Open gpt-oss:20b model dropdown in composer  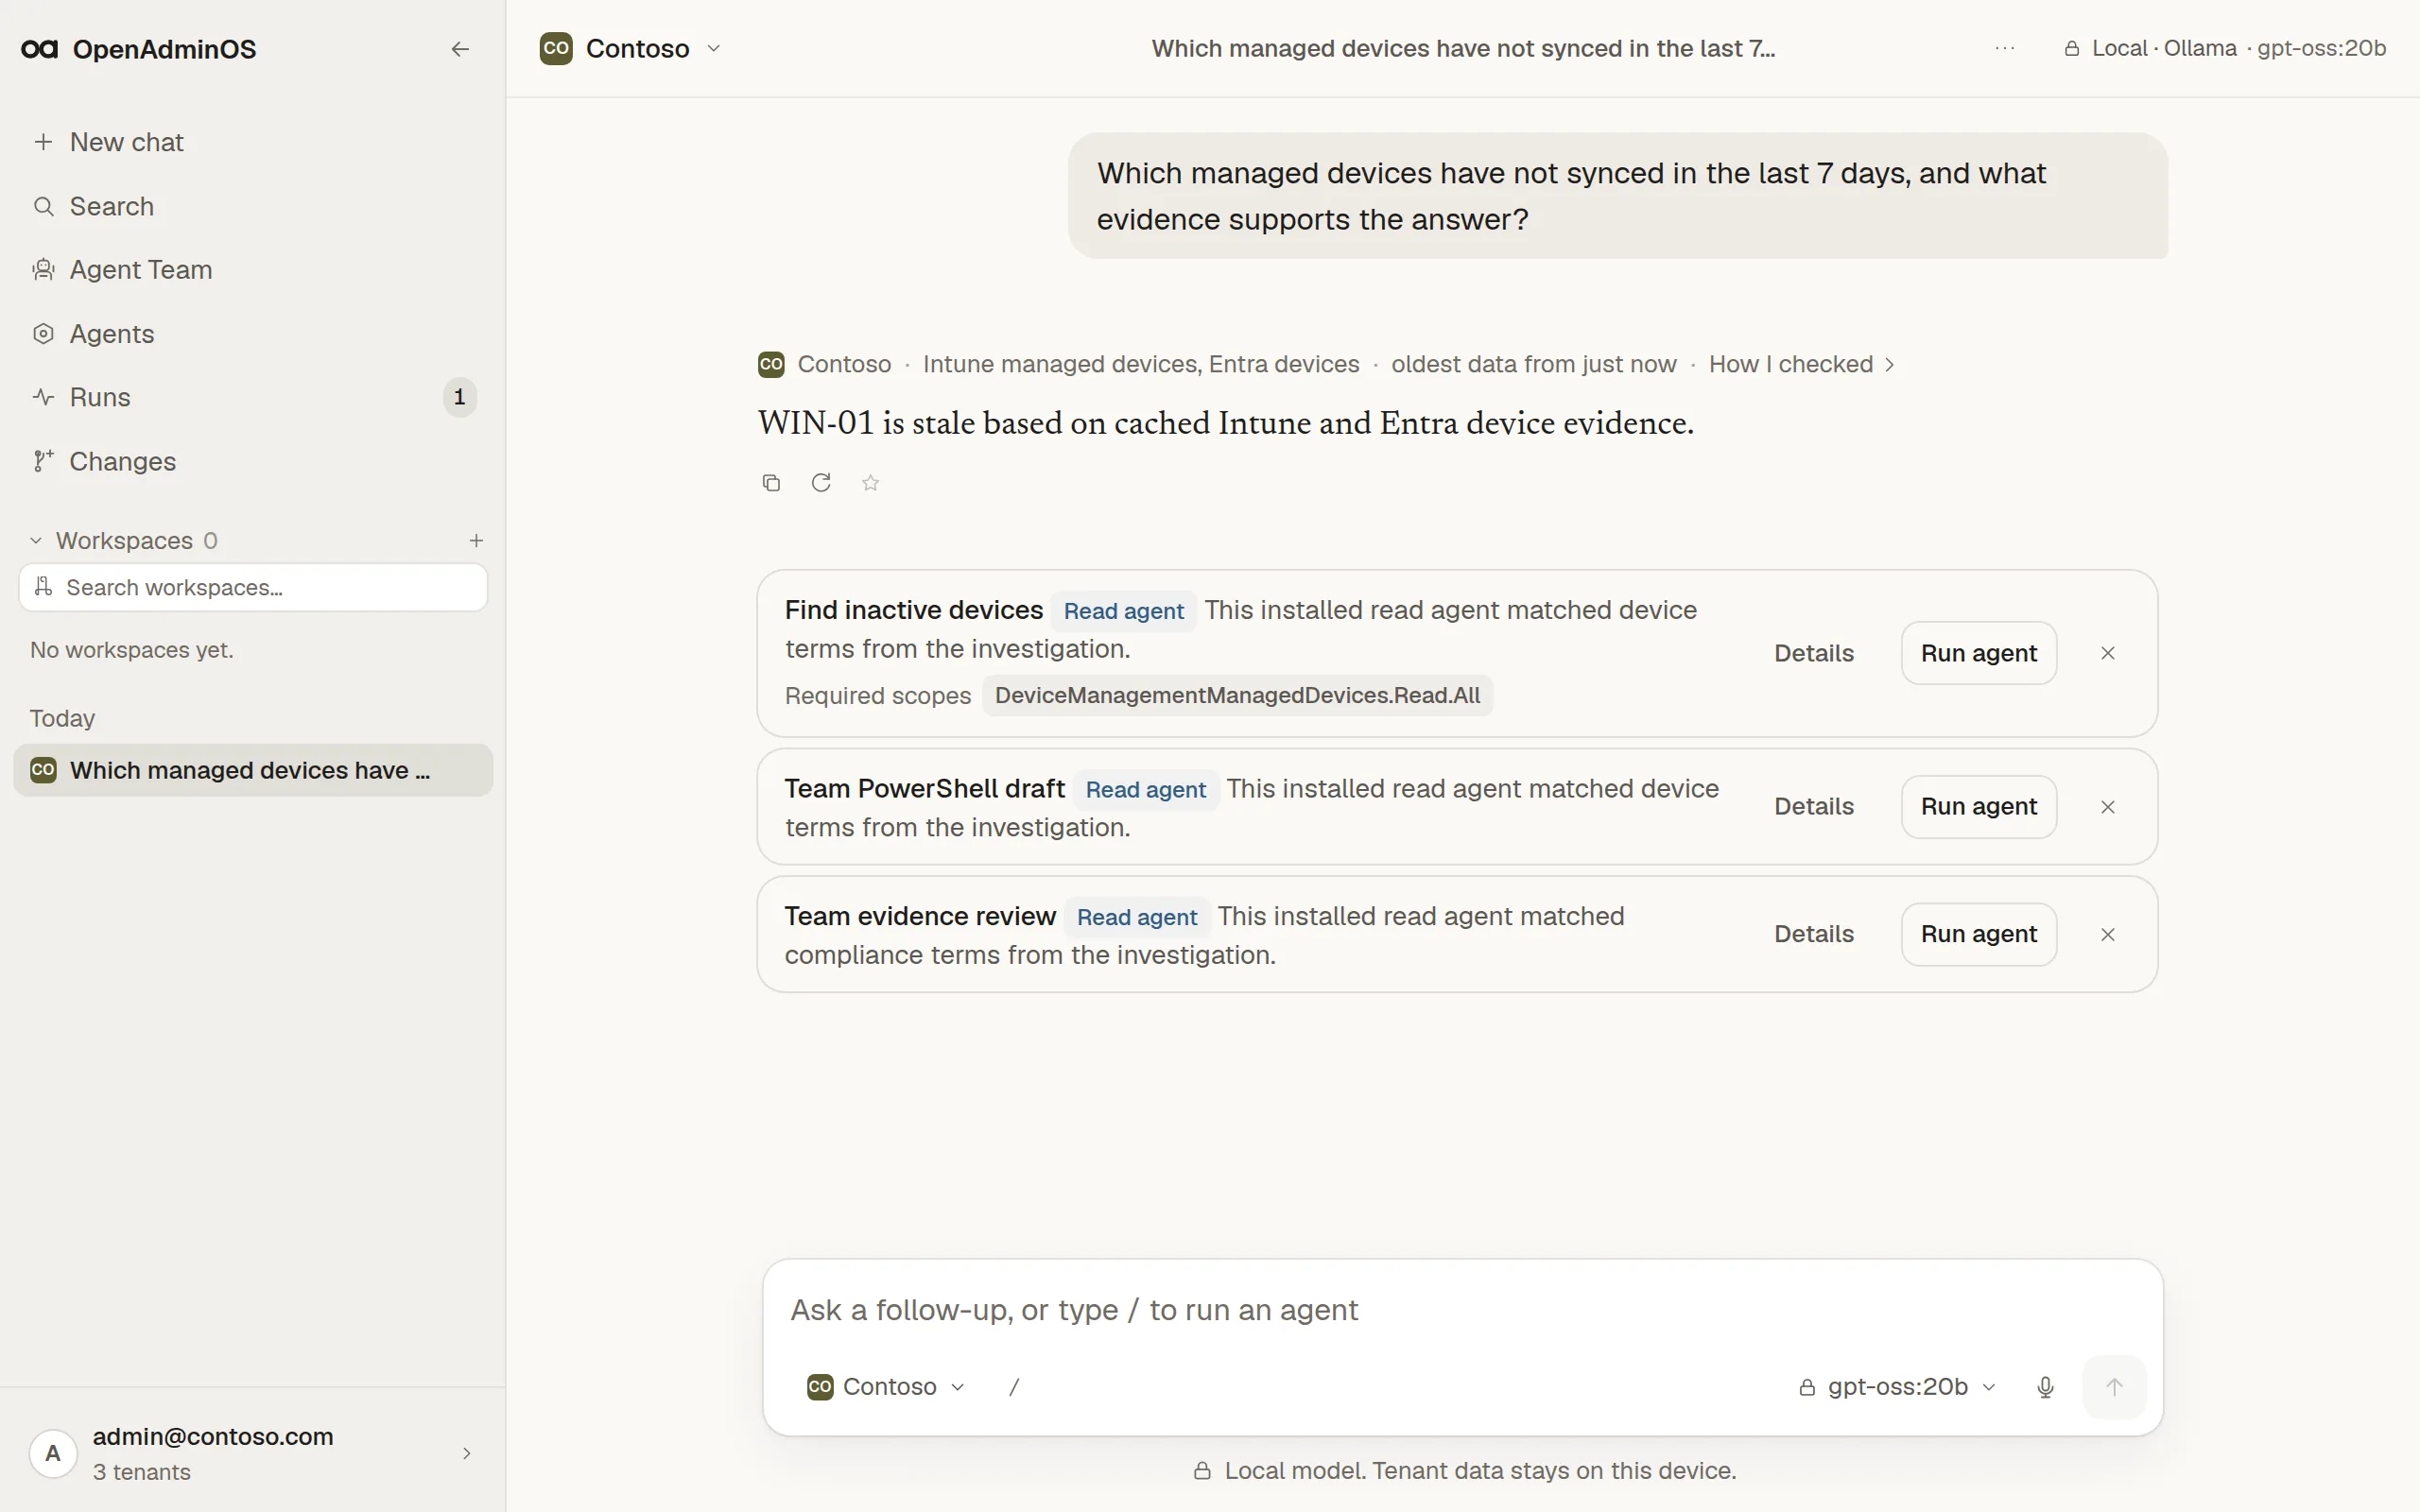point(1897,1387)
